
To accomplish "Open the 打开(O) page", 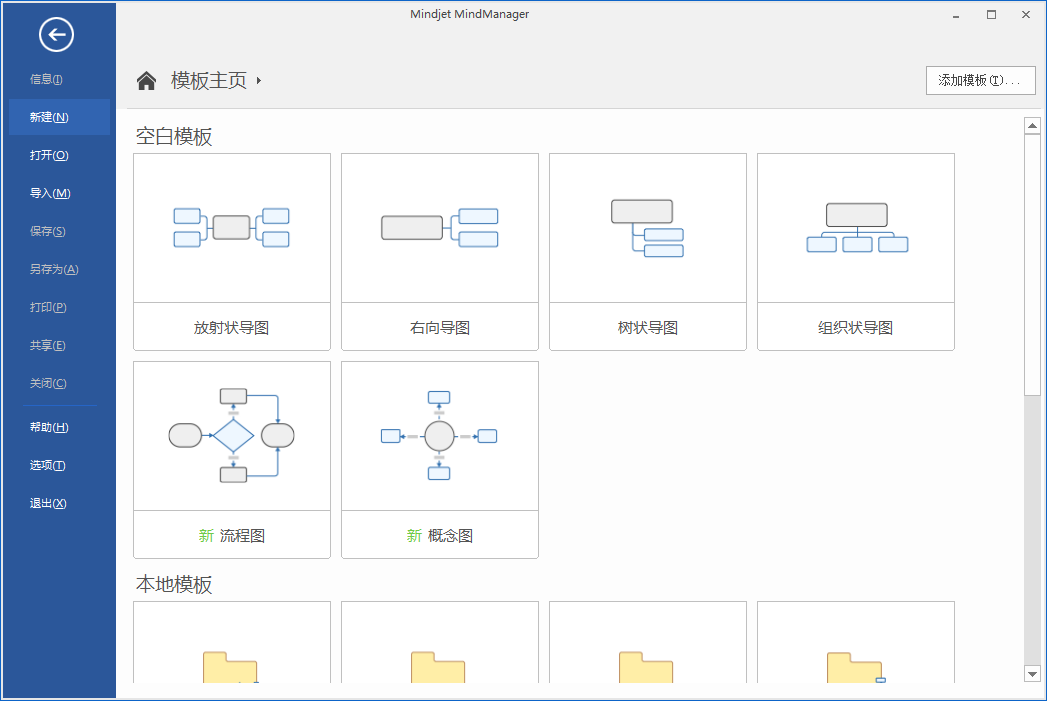I will 49,155.
